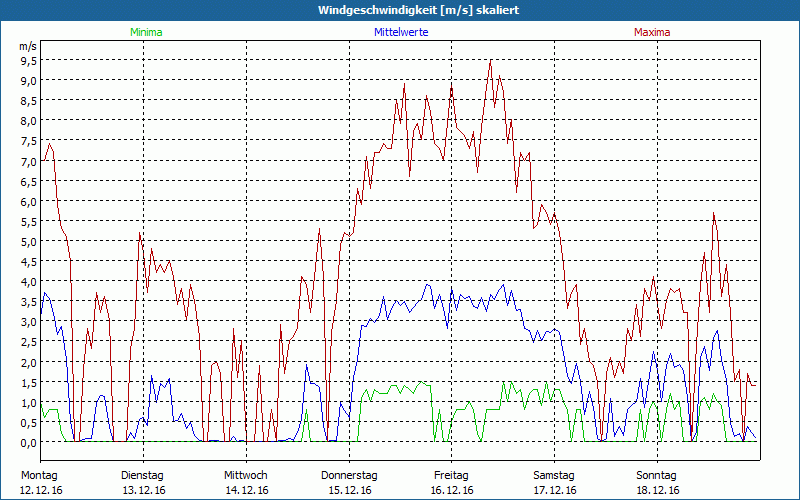Click the Mittwoch day label
Viewport: 800px width, 500px height.
(x=246, y=476)
